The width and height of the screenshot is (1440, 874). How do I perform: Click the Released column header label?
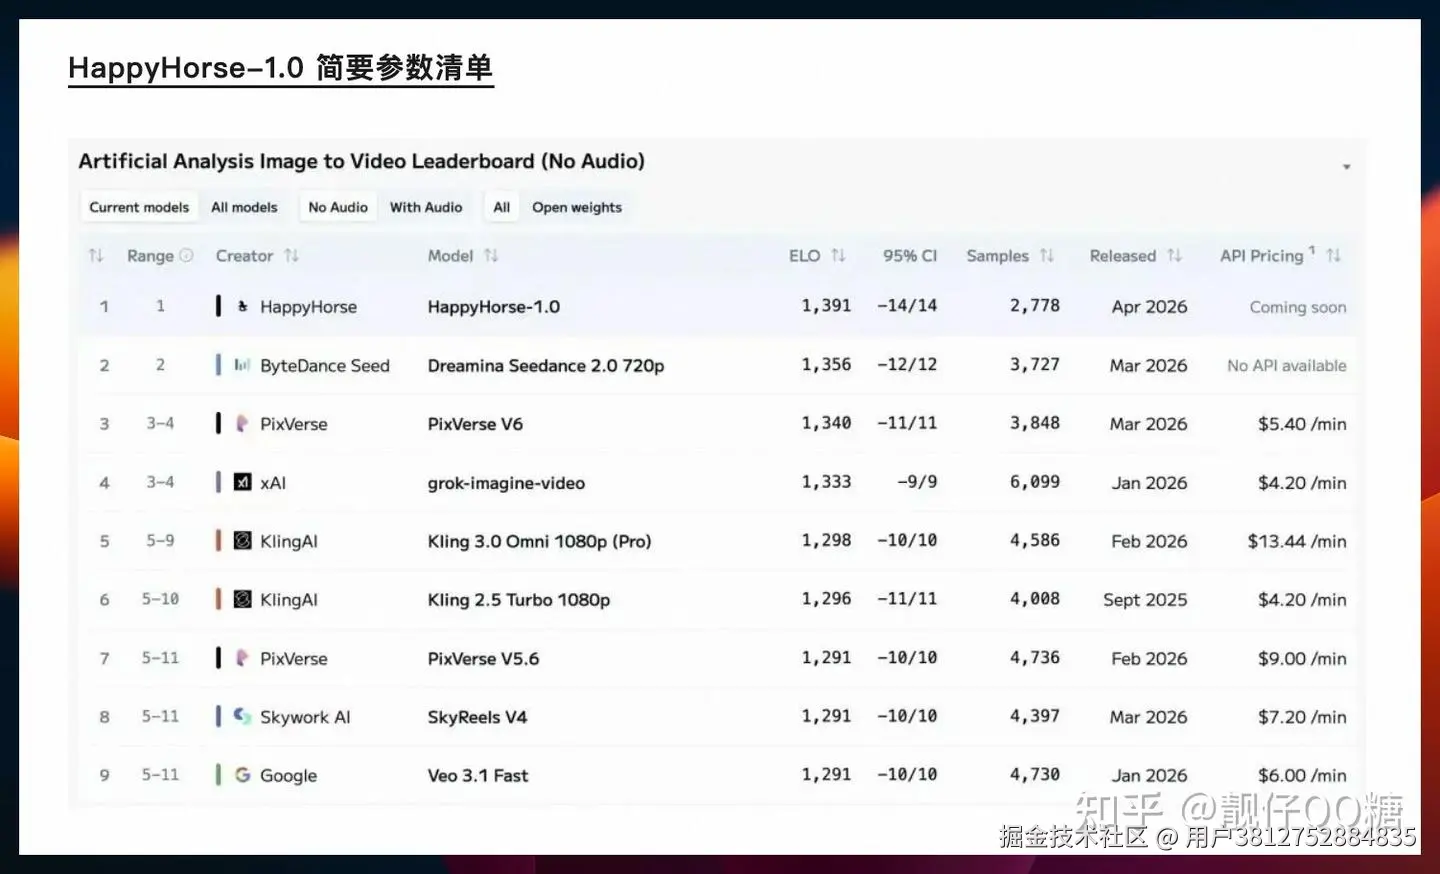(x=1123, y=256)
